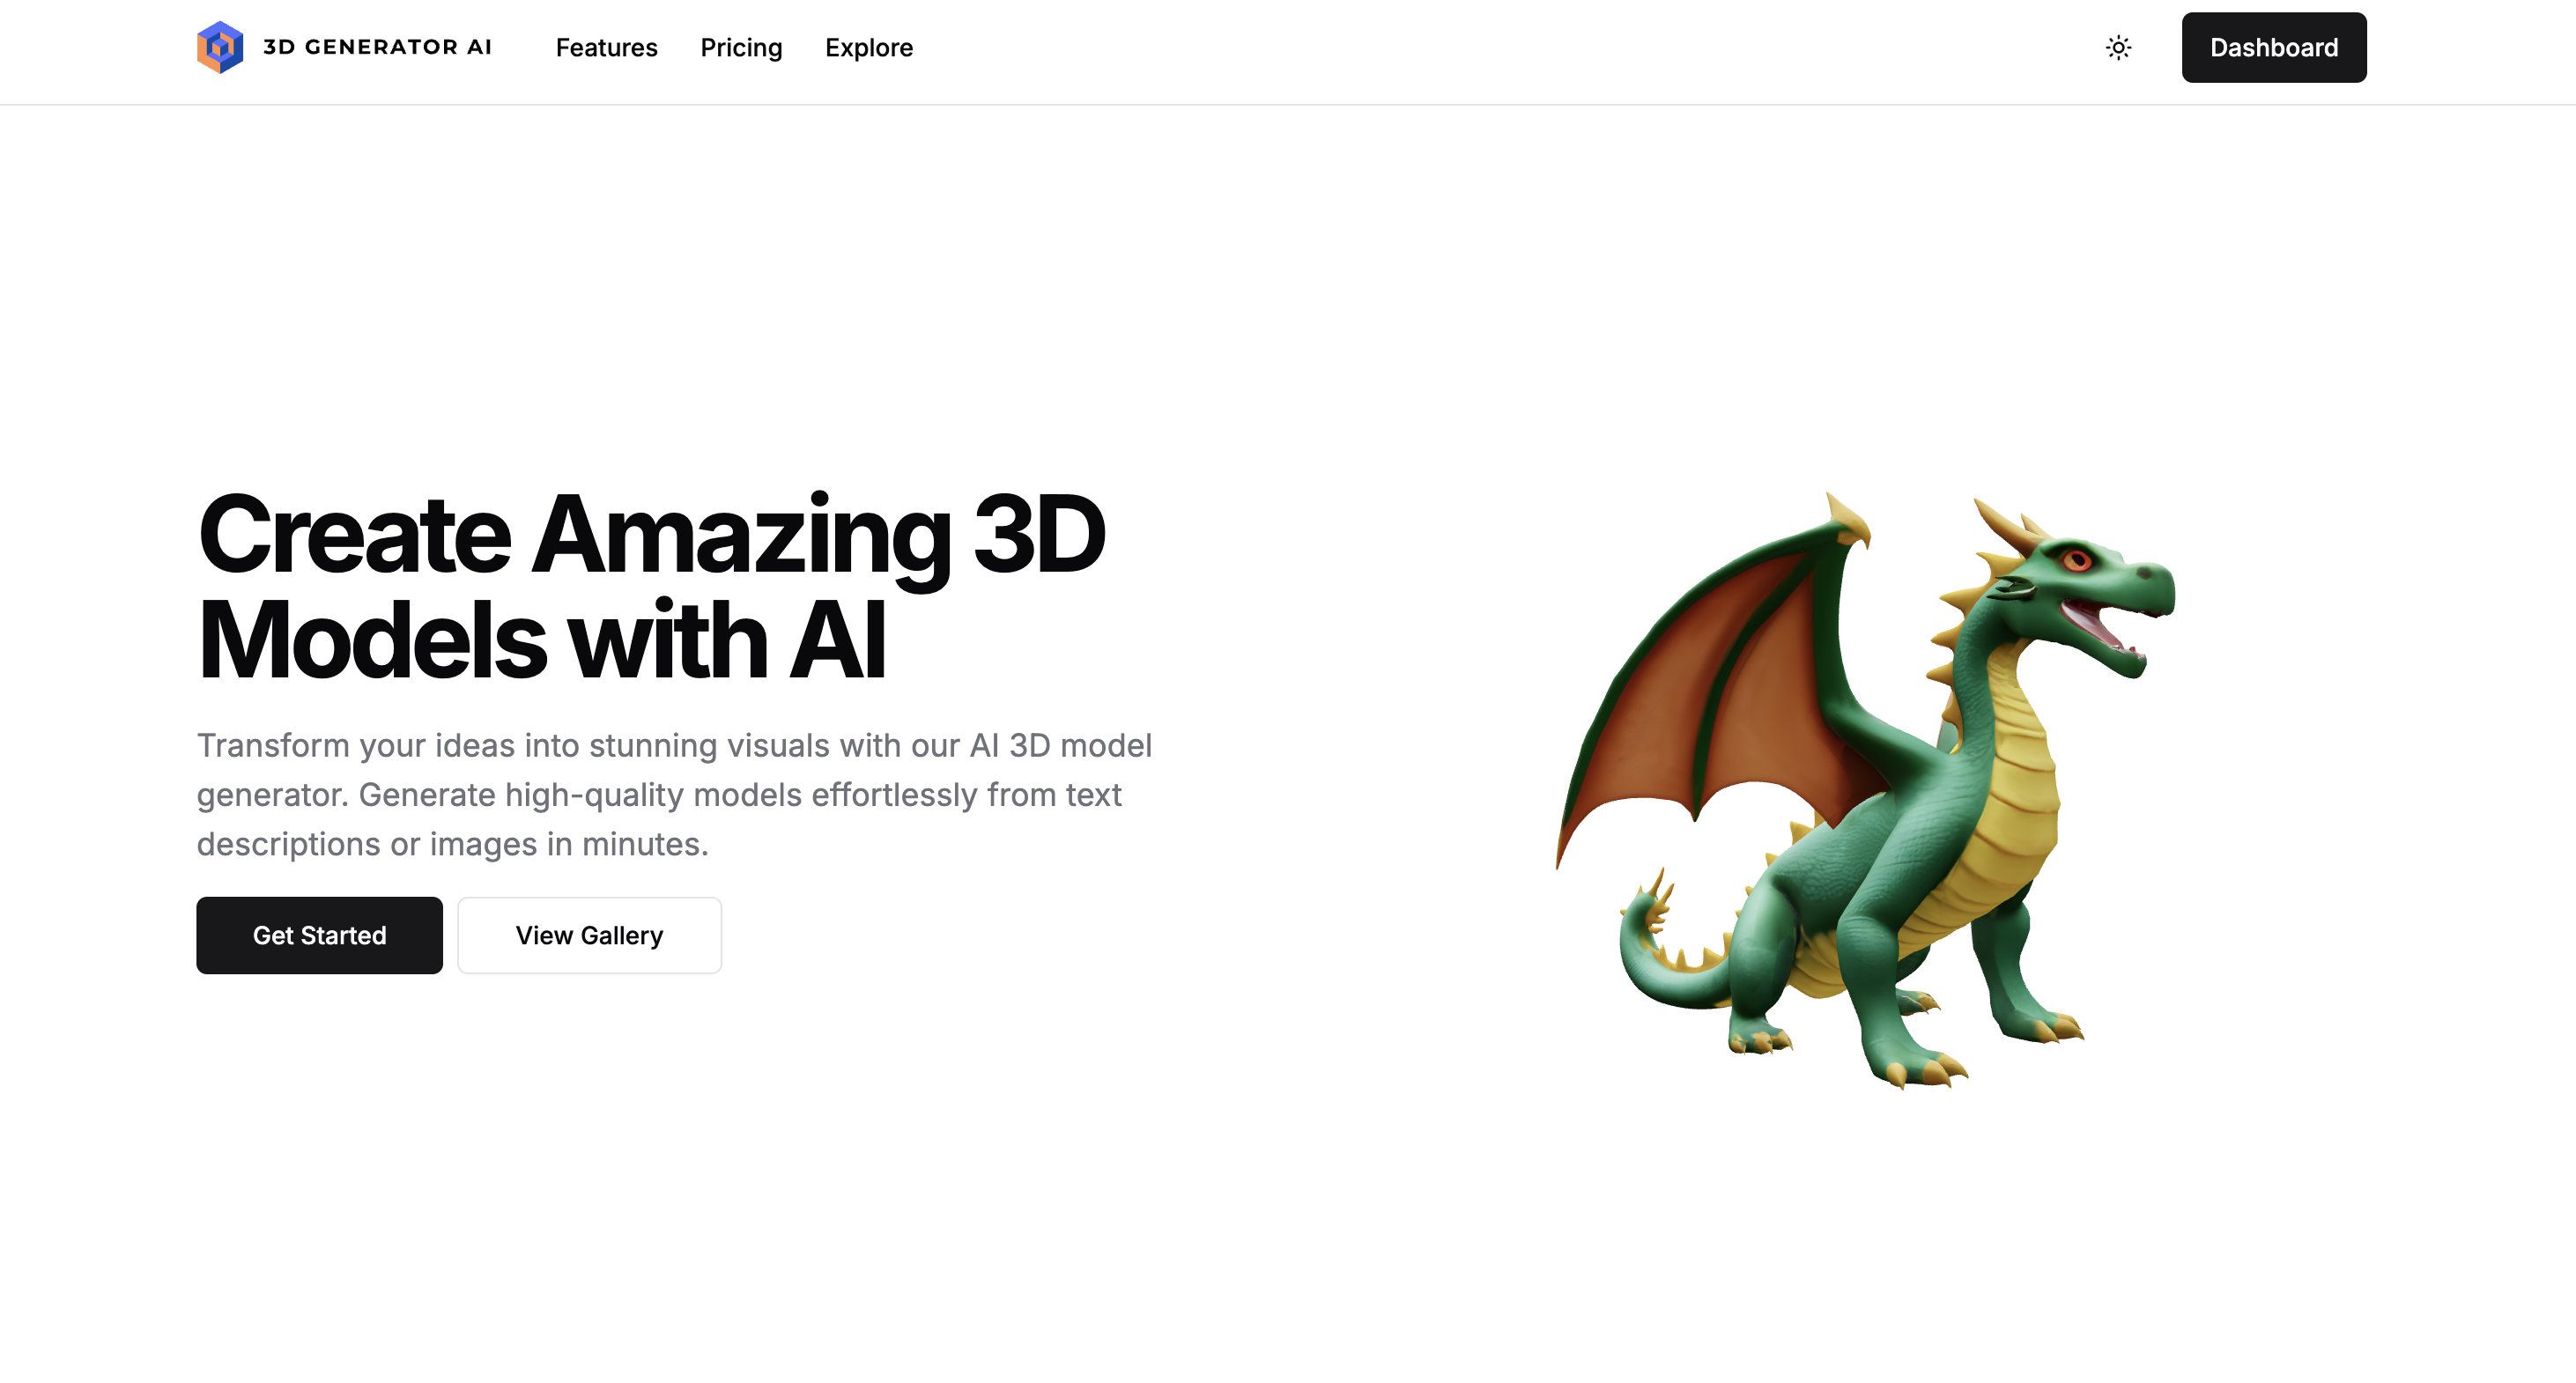Go to the Pricing page

tap(741, 47)
